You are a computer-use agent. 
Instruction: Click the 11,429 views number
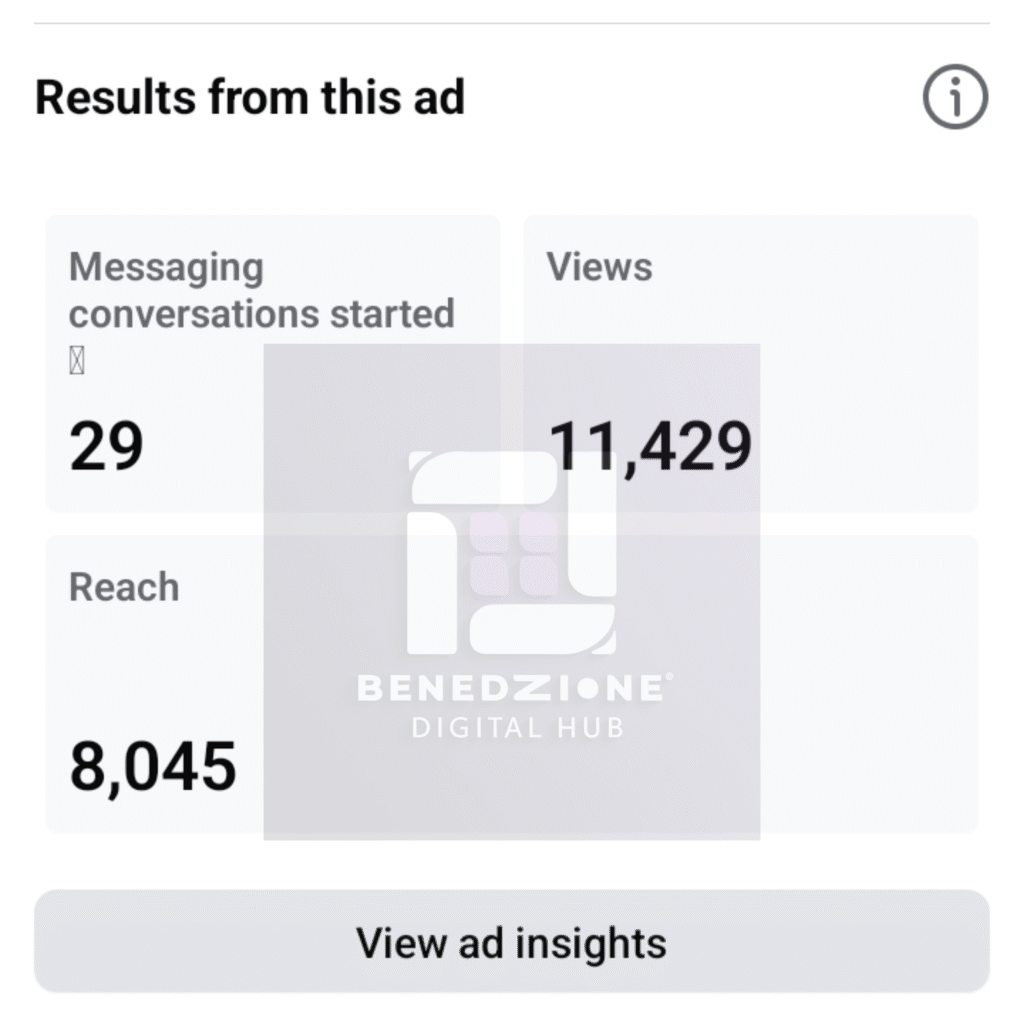pos(651,446)
